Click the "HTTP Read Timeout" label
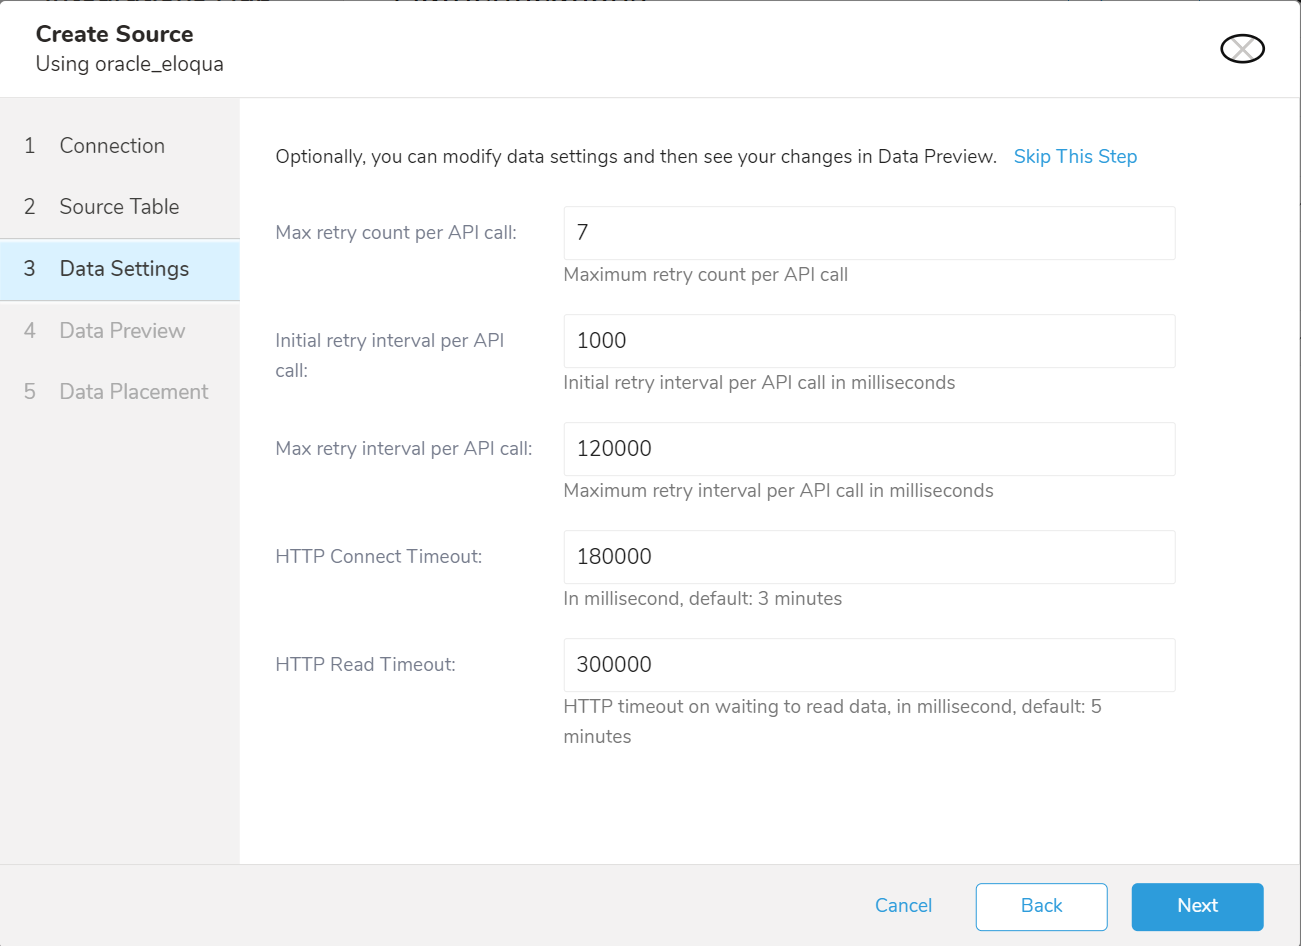 [x=365, y=665]
